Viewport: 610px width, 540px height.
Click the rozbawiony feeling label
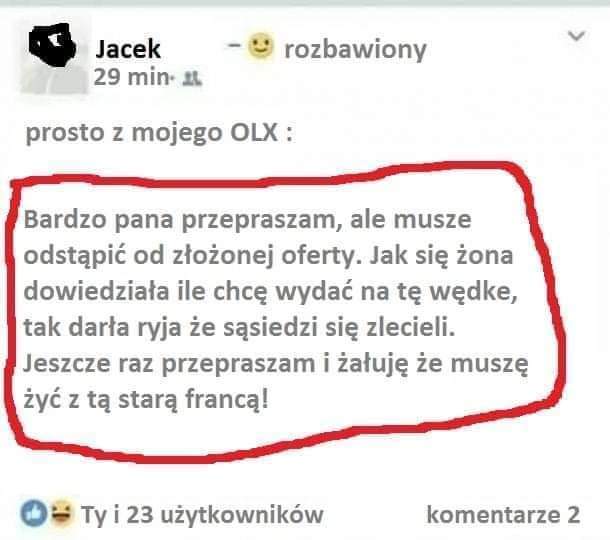[x=356, y=50]
